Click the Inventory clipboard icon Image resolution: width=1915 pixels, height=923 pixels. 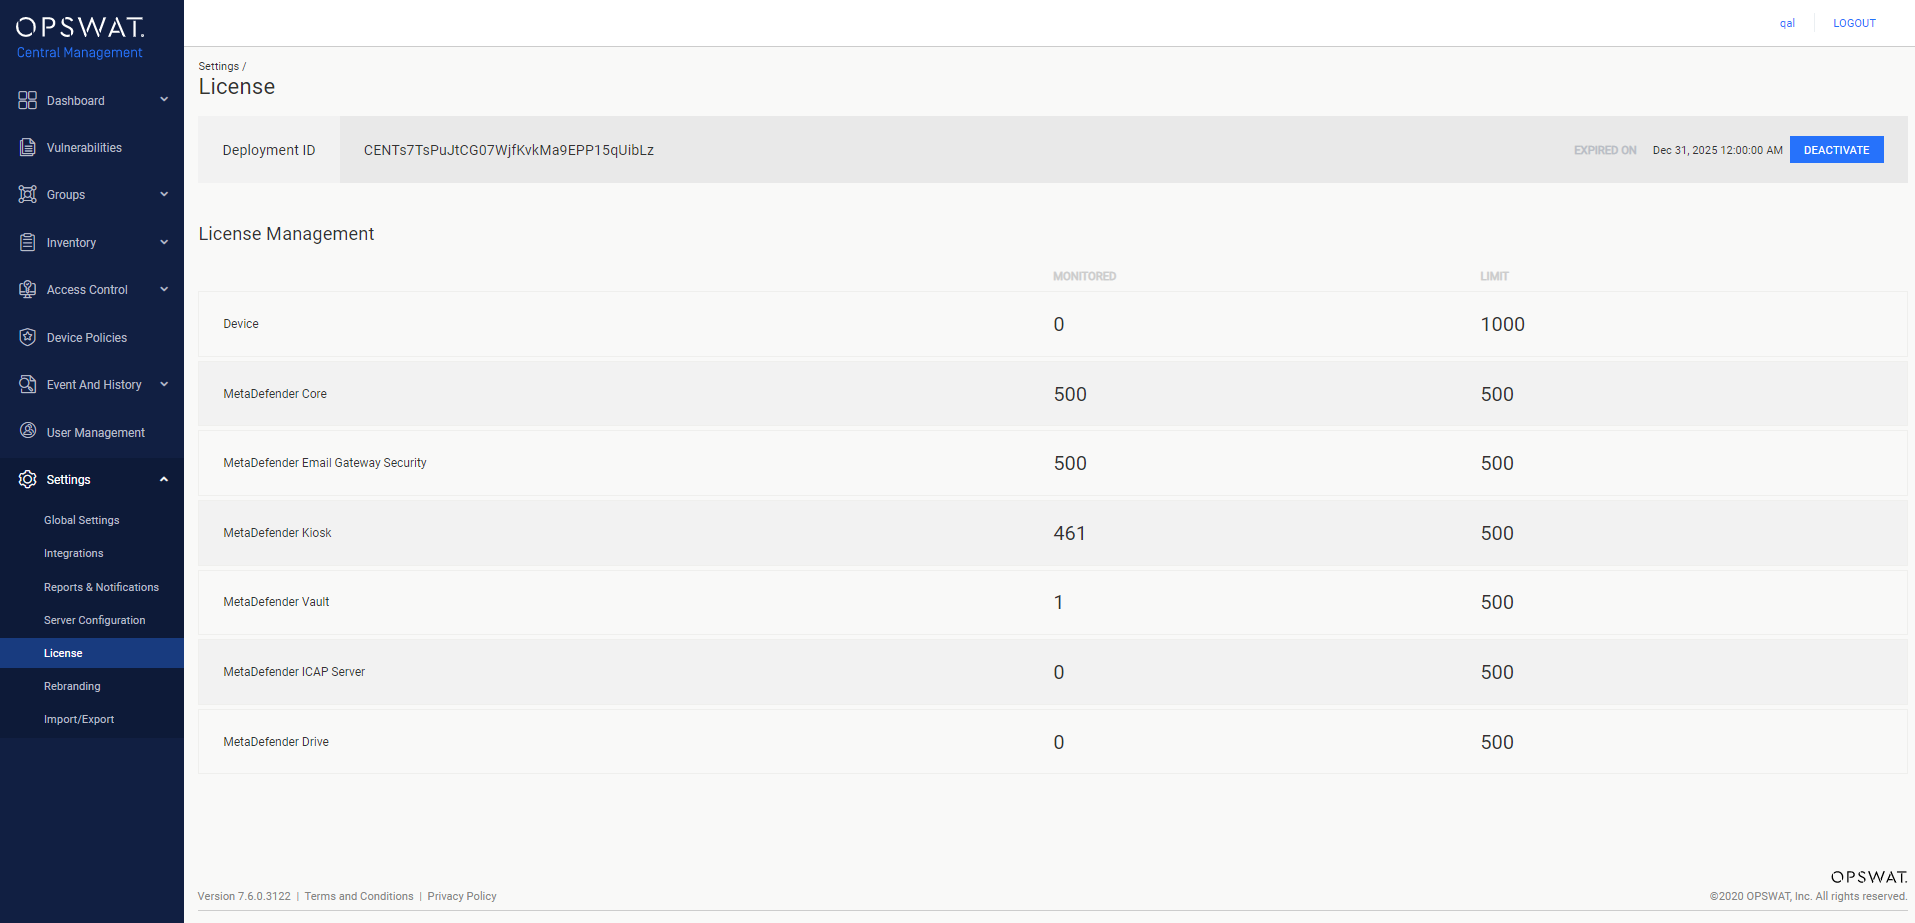(x=27, y=242)
